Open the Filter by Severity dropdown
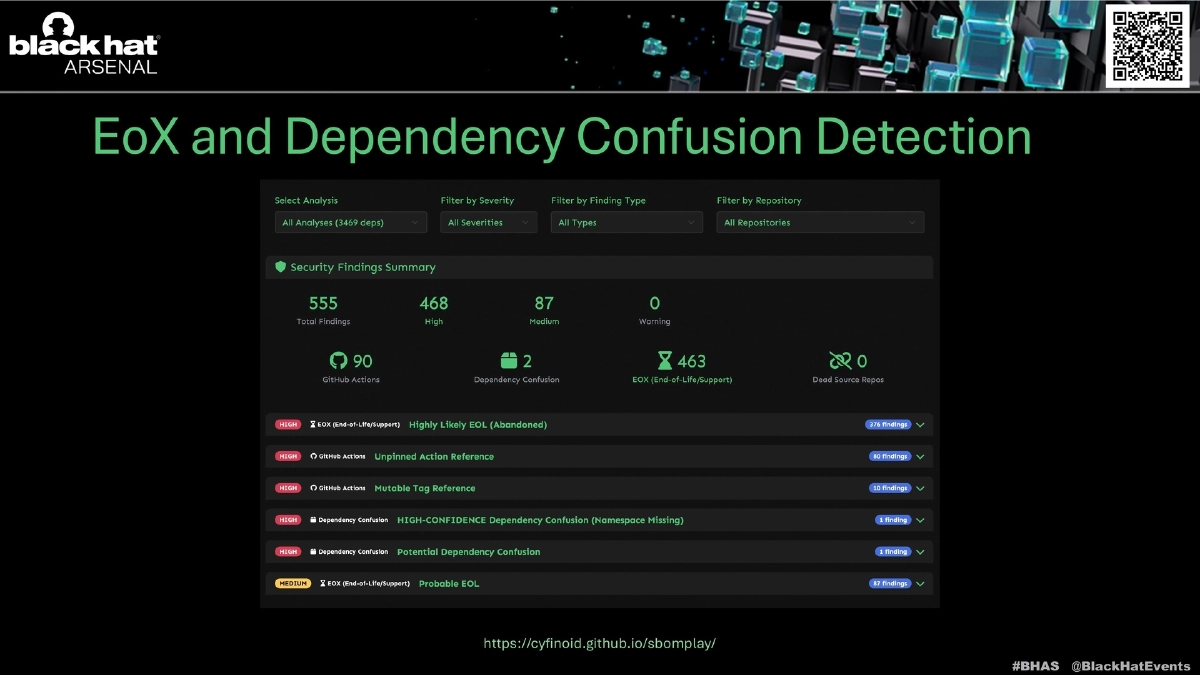1200x675 pixels. coord(488,223)
